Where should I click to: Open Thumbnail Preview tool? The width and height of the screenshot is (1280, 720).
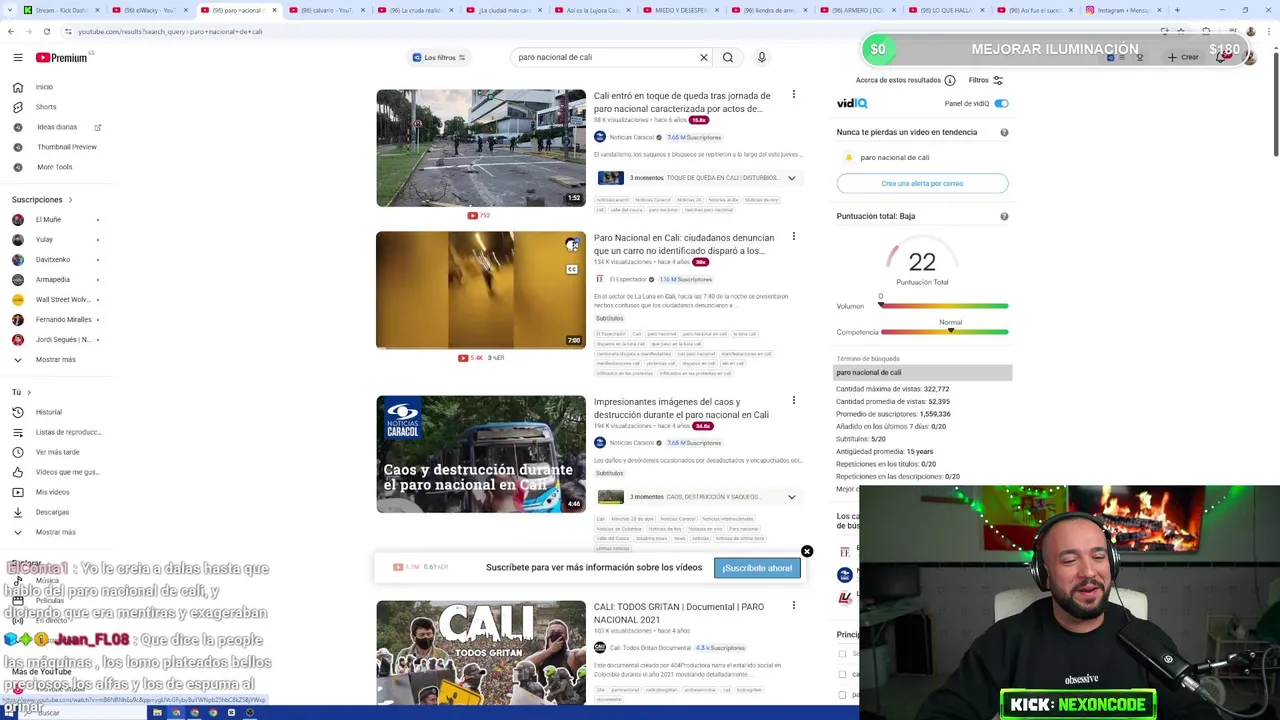(x=67, y=147)
